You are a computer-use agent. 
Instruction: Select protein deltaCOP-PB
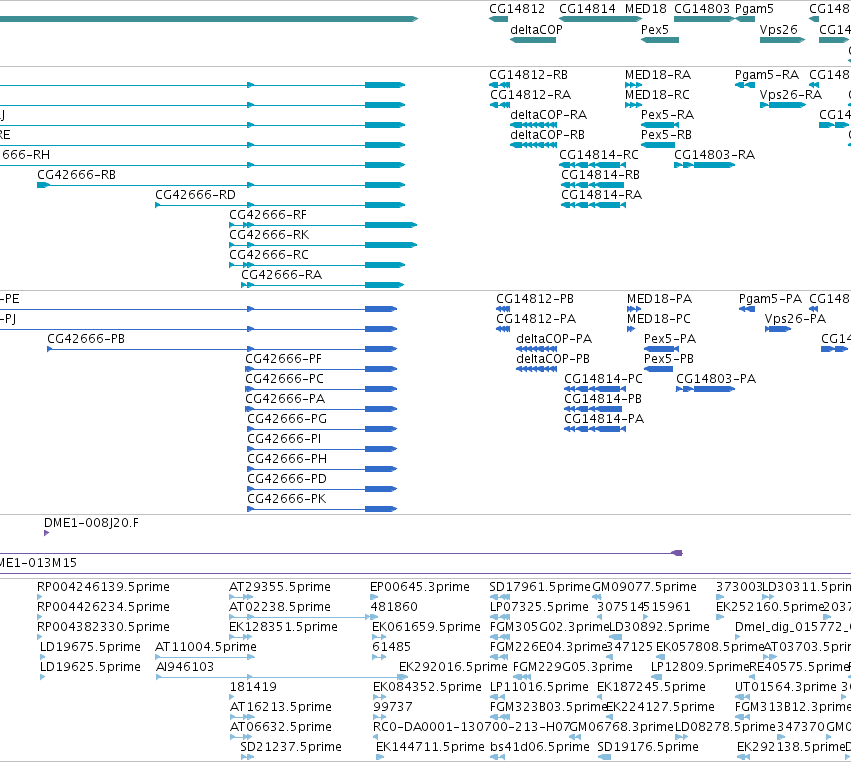(552, 359)
